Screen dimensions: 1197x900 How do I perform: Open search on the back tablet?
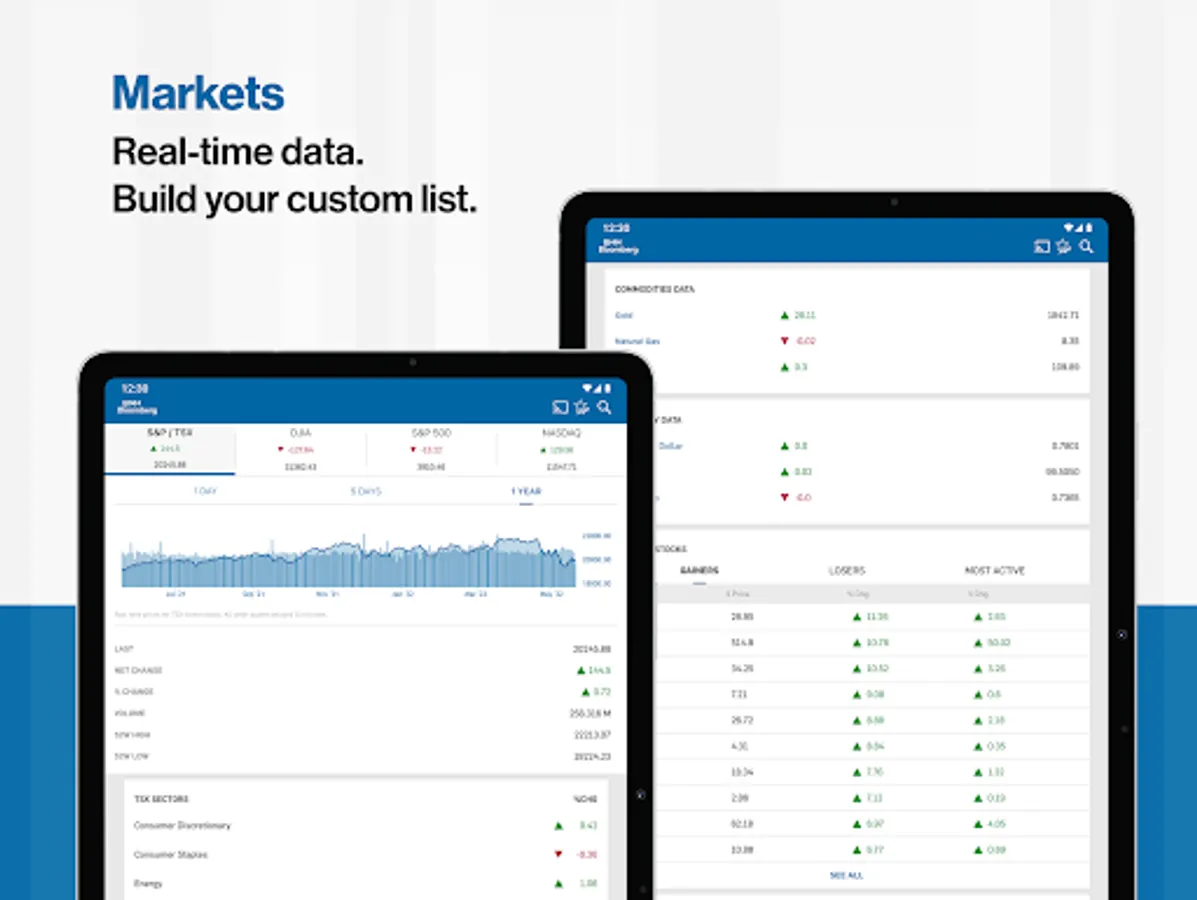(x=1086, y=247)
